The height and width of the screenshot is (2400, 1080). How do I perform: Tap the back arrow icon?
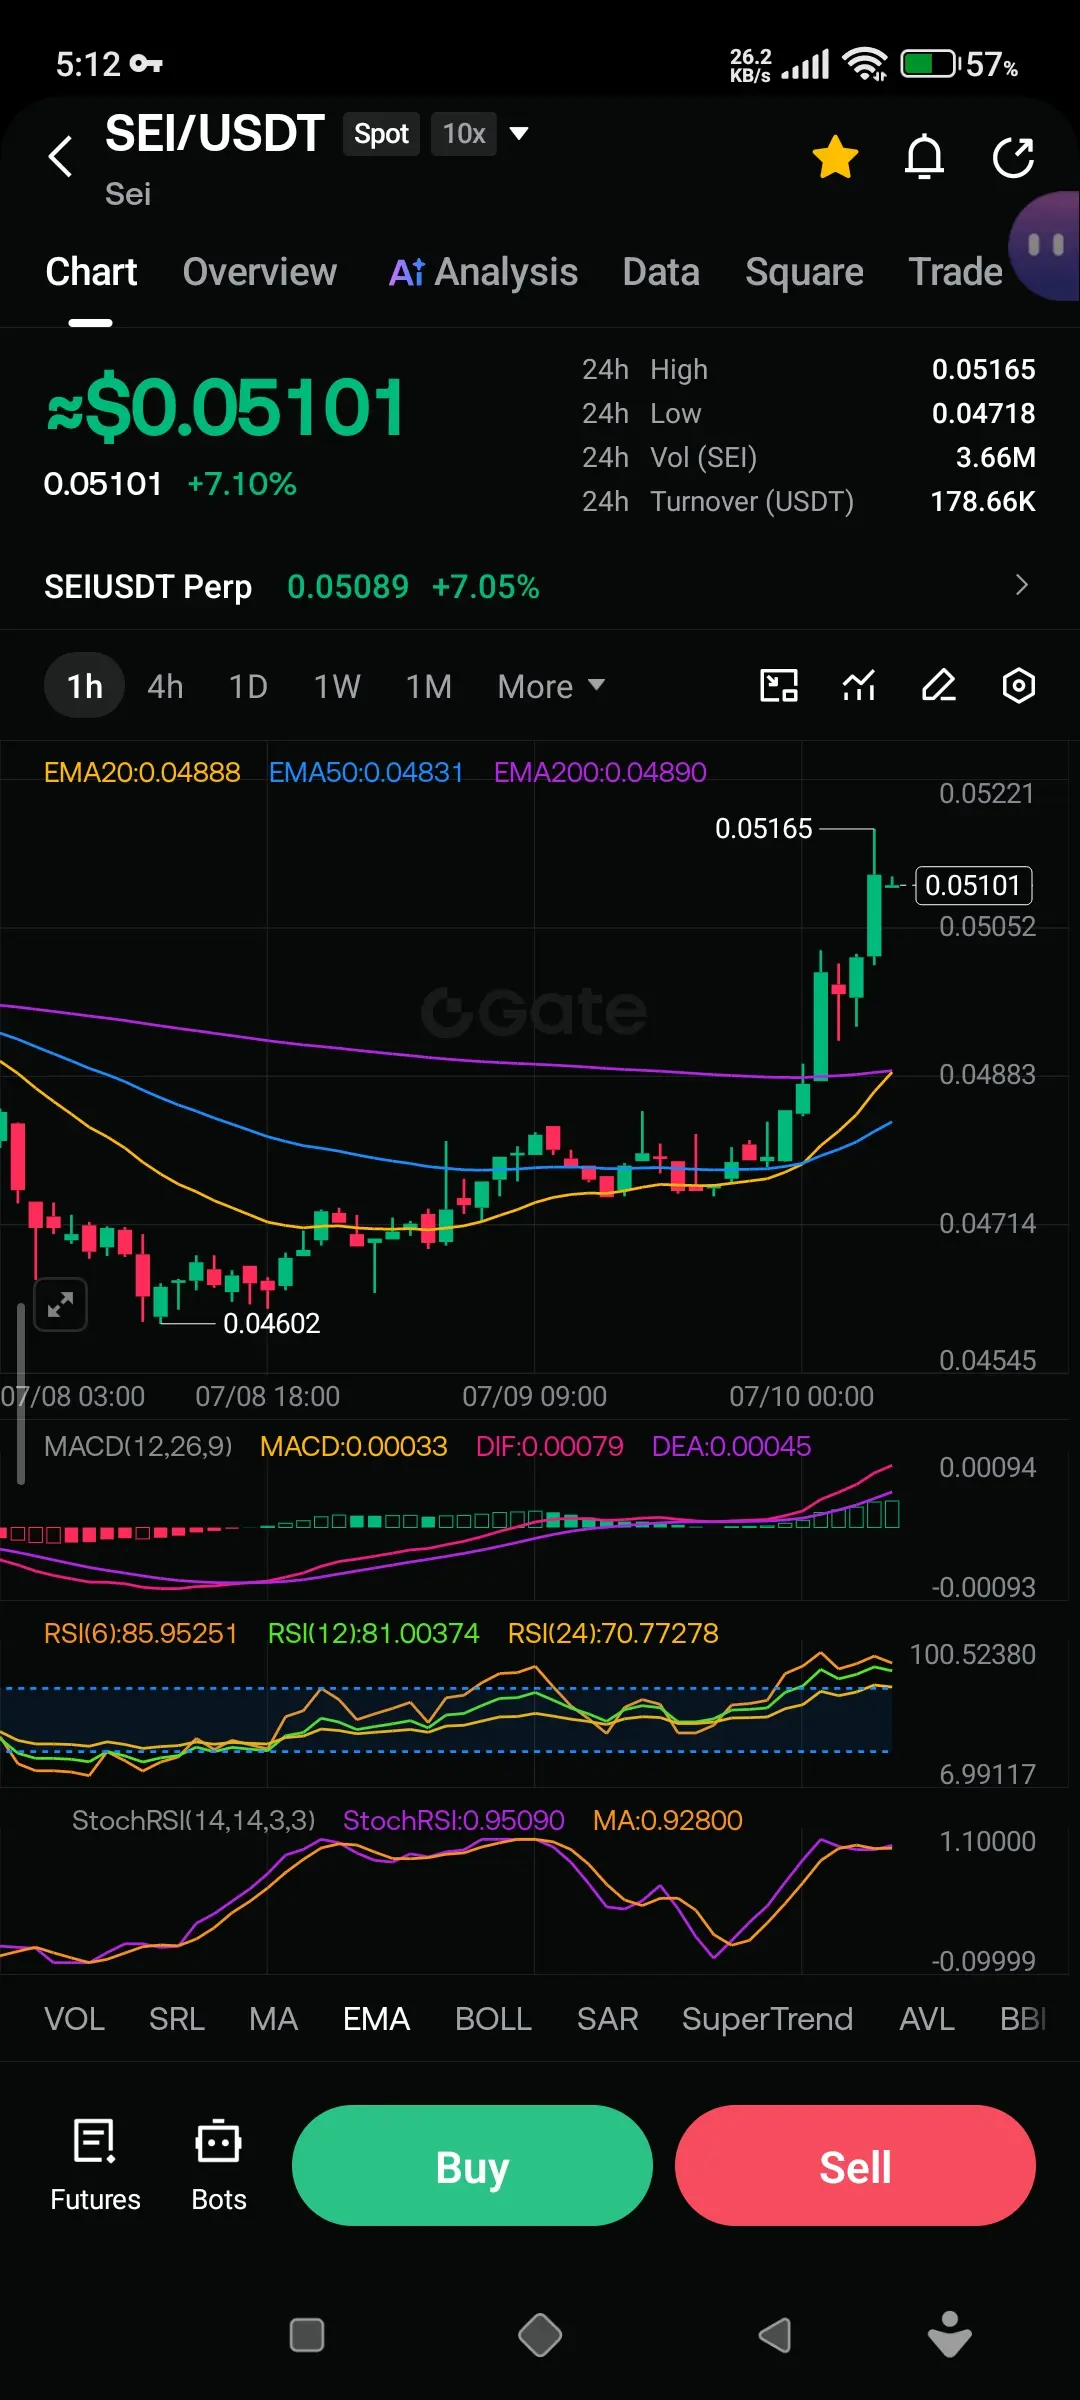(61, 156)
